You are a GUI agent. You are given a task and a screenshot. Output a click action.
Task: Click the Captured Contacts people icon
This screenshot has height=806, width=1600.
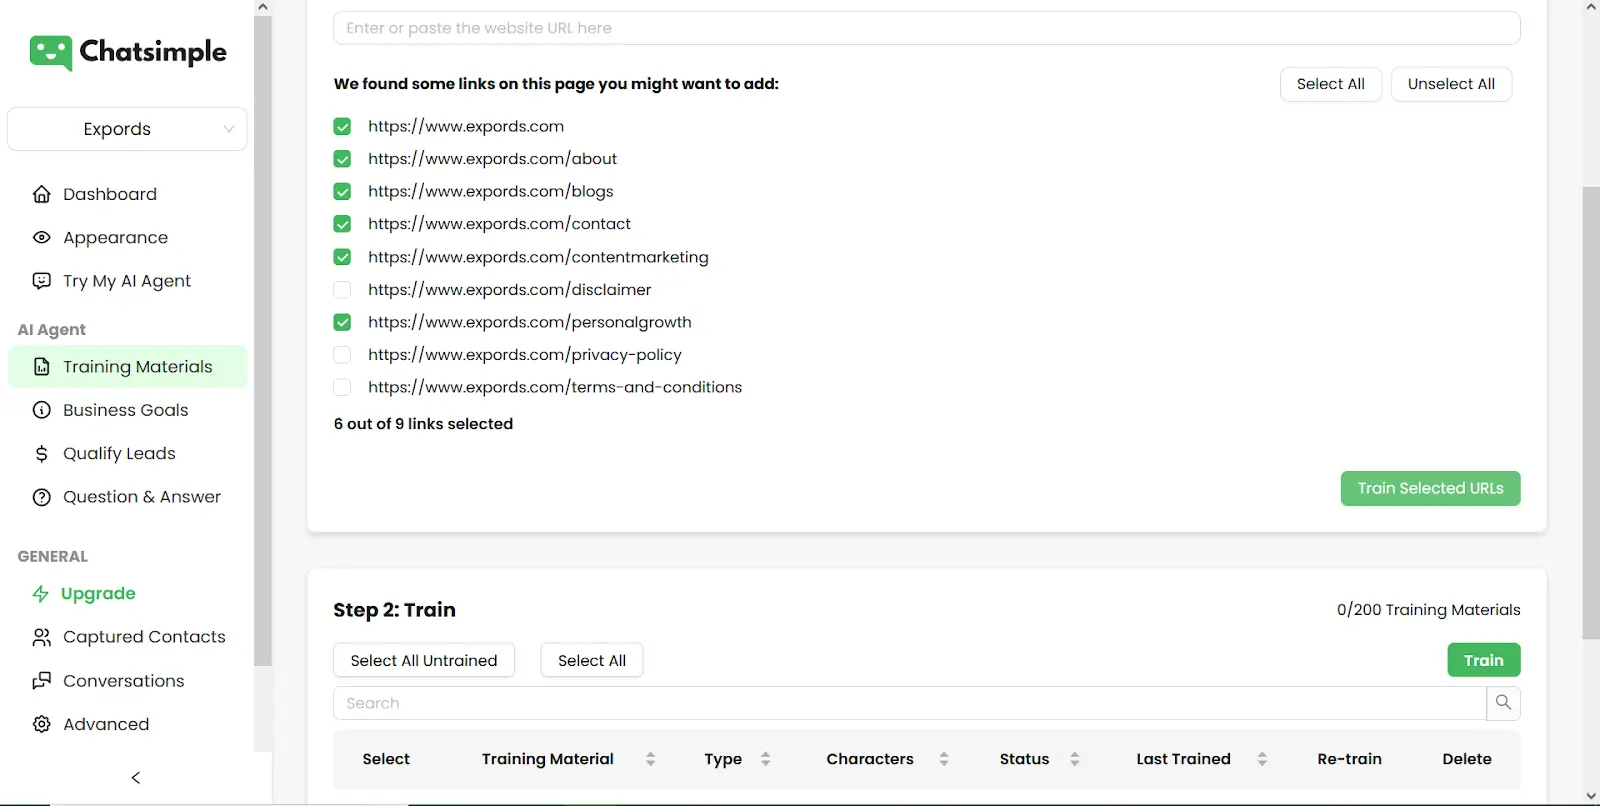[x=42, y=637]
